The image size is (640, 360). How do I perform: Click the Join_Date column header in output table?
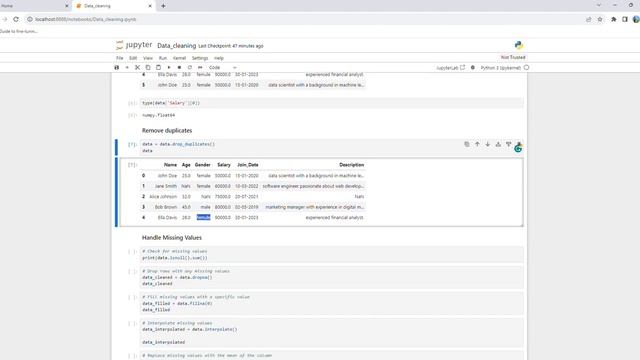pyautogui.click(x=248, y=165)
